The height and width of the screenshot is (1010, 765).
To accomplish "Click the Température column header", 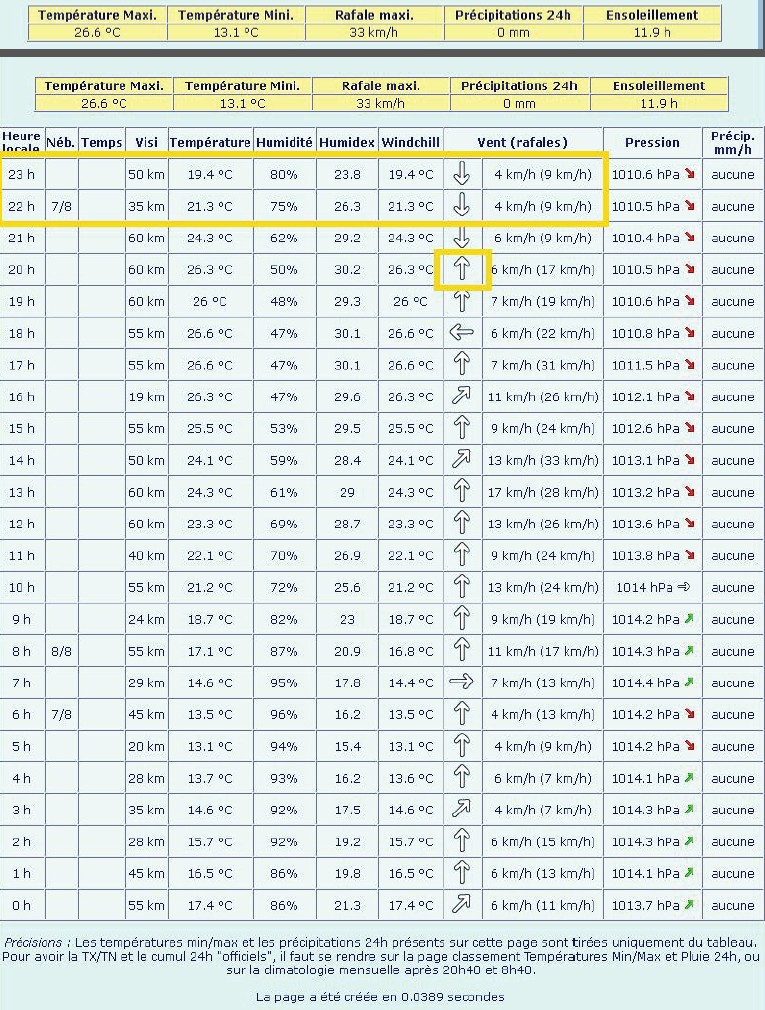I will [x=210, y=143].
